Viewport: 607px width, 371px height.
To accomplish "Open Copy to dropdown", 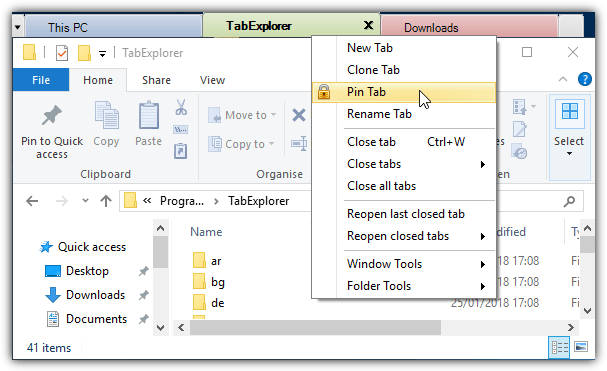I will (242, 144).
